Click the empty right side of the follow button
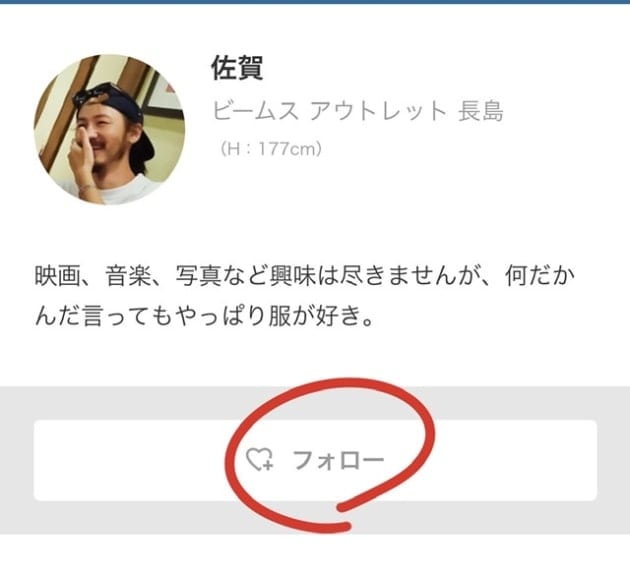 pyautogui.click(x=514, y=460)
